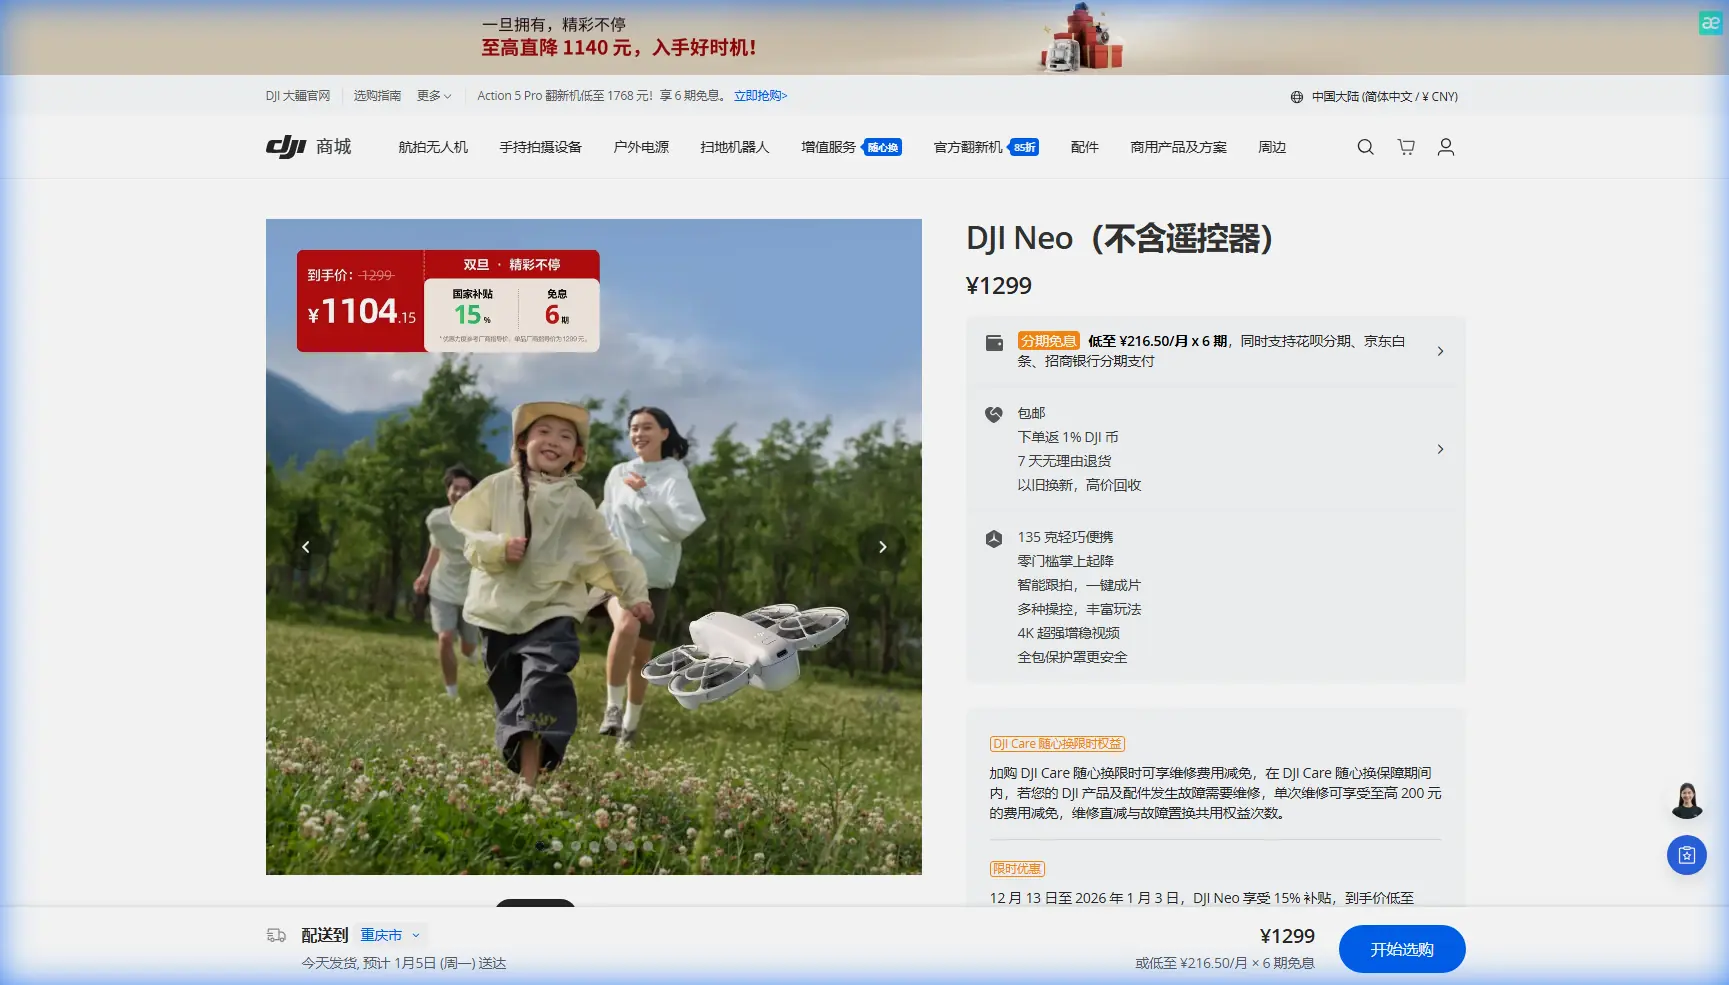Click the DJI Care 随心换限时权益 tag
The width and height of the screenshot is (1729, 985).
[1056, 743]
